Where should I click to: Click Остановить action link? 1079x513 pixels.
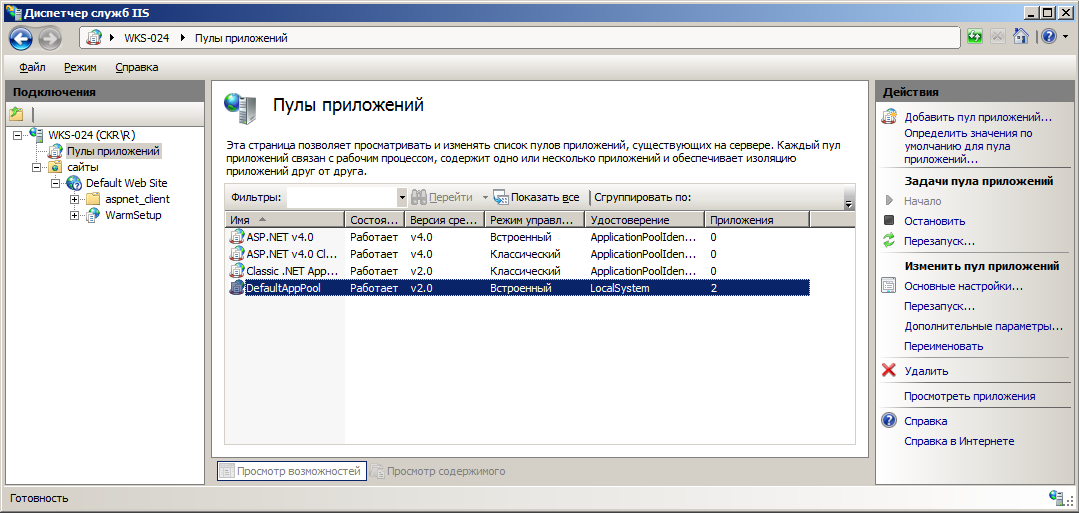point(934,221)
